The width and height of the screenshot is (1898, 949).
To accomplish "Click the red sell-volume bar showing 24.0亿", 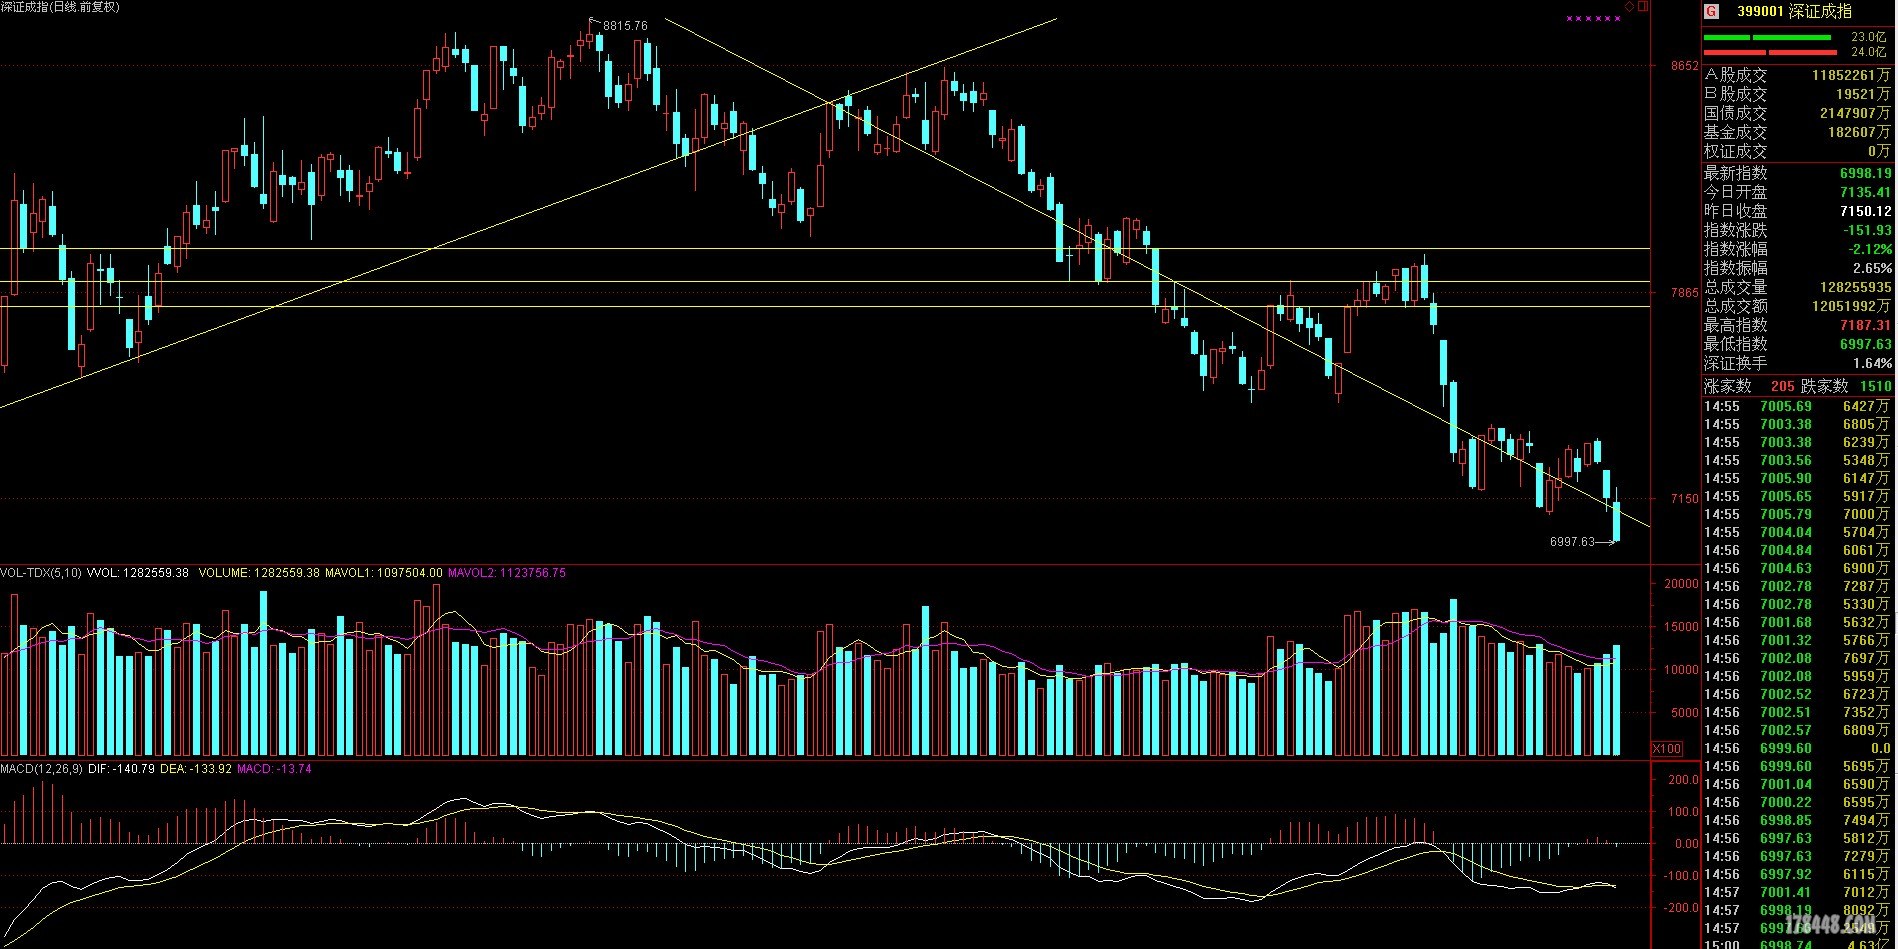I will [1770, 52].
